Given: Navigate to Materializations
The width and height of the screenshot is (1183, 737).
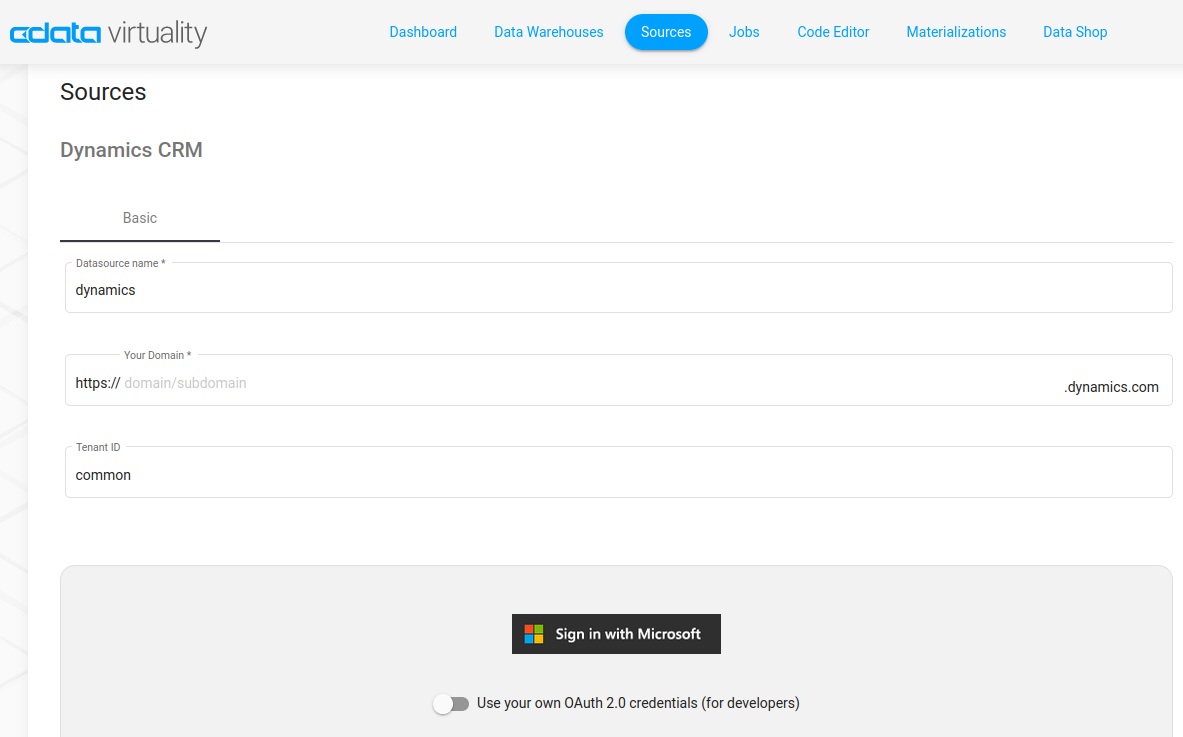Looking at the screenshot, I should [x=956, y=32].
